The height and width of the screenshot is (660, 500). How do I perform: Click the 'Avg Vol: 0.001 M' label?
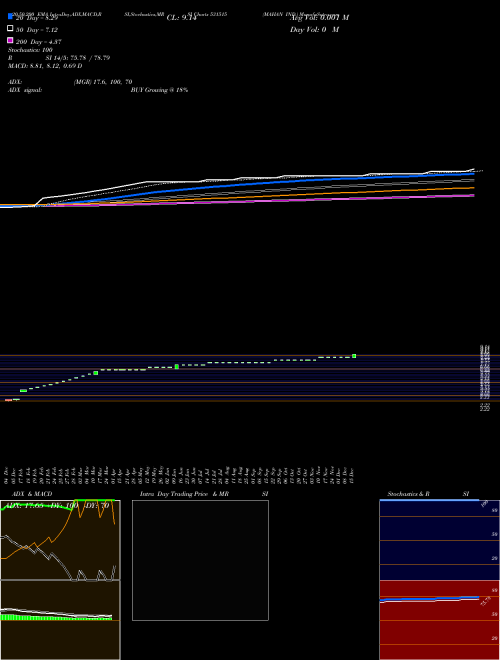319,18
